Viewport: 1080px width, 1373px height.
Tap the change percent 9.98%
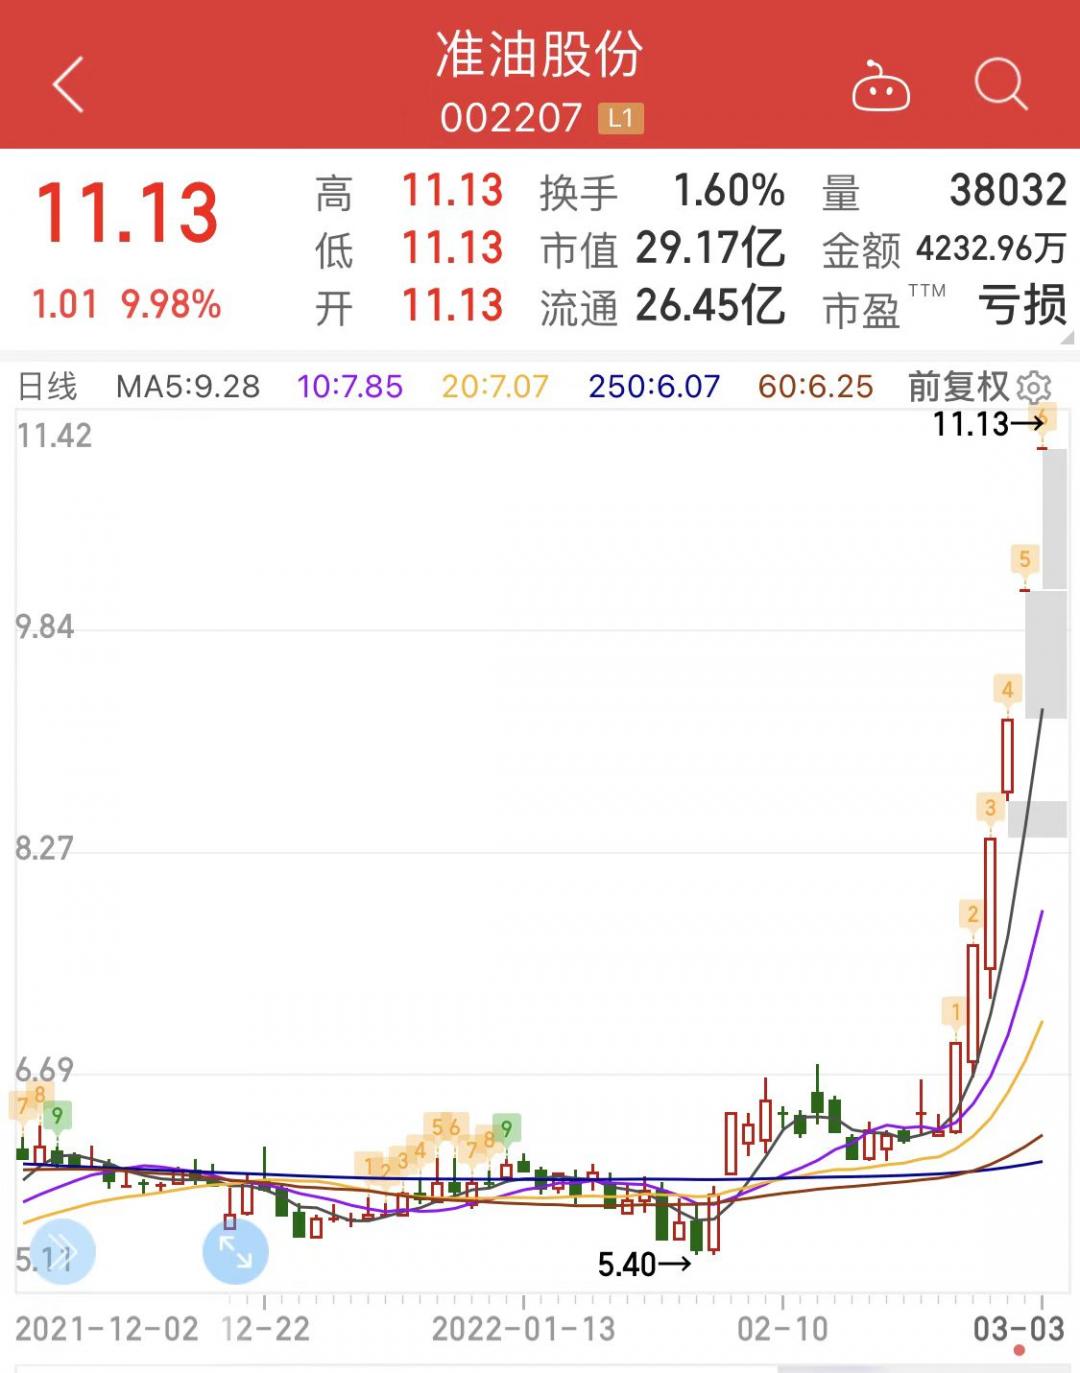click(x=171, y=304)
